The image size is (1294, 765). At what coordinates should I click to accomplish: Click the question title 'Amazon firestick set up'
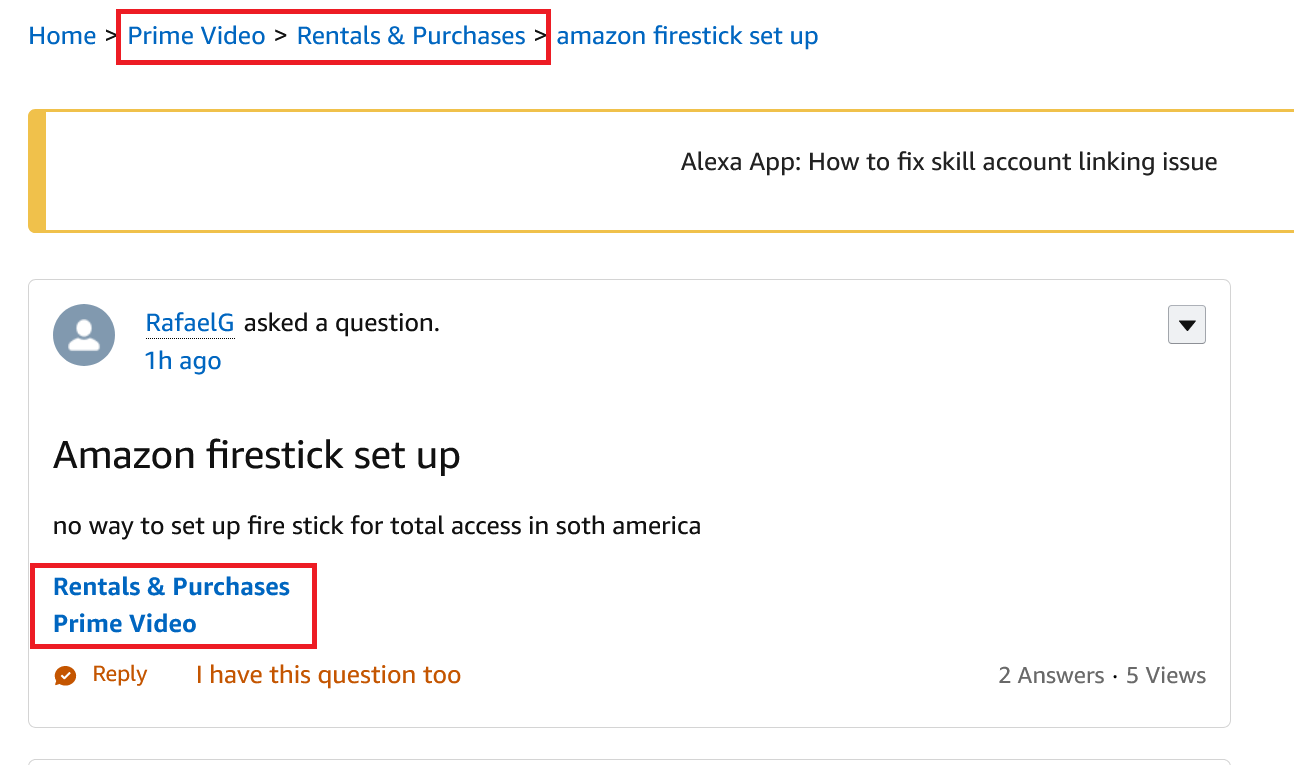pyautogui.click(x=257, y=455)
